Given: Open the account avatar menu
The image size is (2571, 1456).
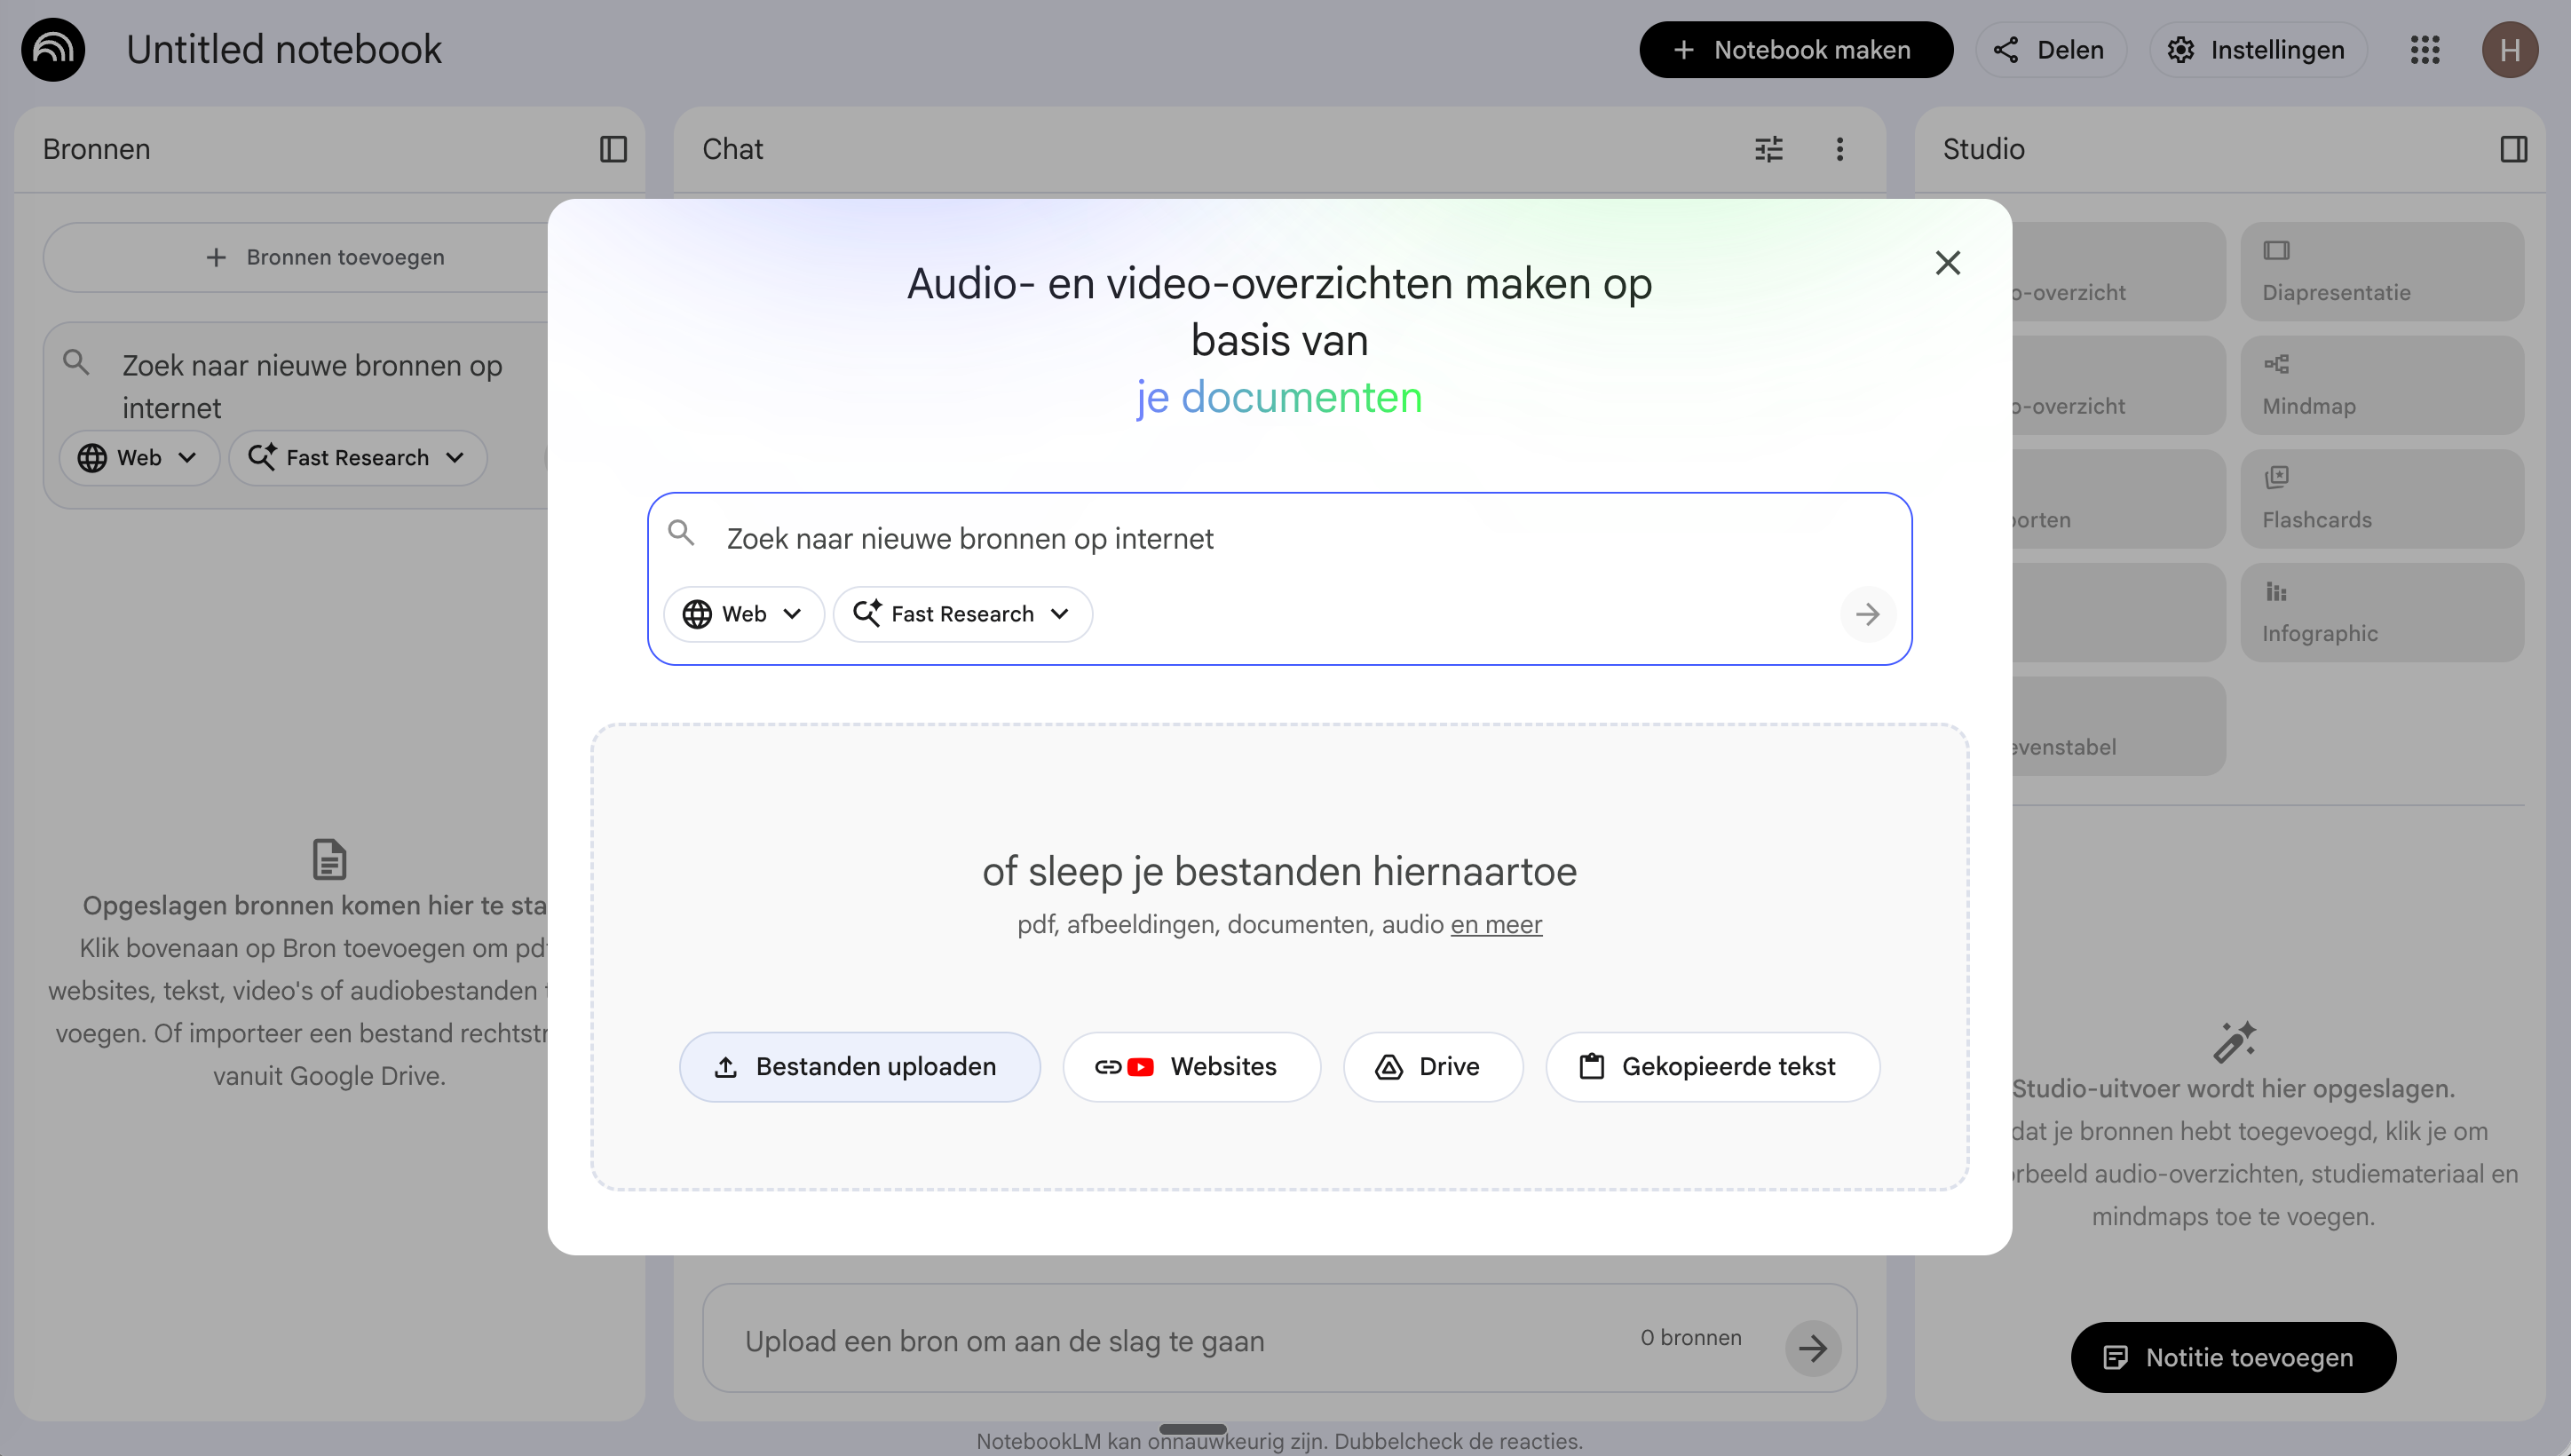Looking at the screenshot, I should click(2509, 49).
